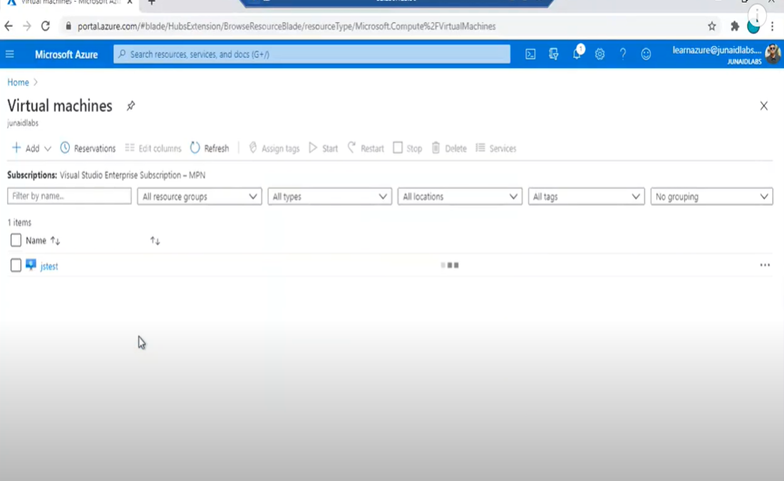784x481 pixels.
Task: Sort by the Name column arrows
Action: tap(55, 241)
